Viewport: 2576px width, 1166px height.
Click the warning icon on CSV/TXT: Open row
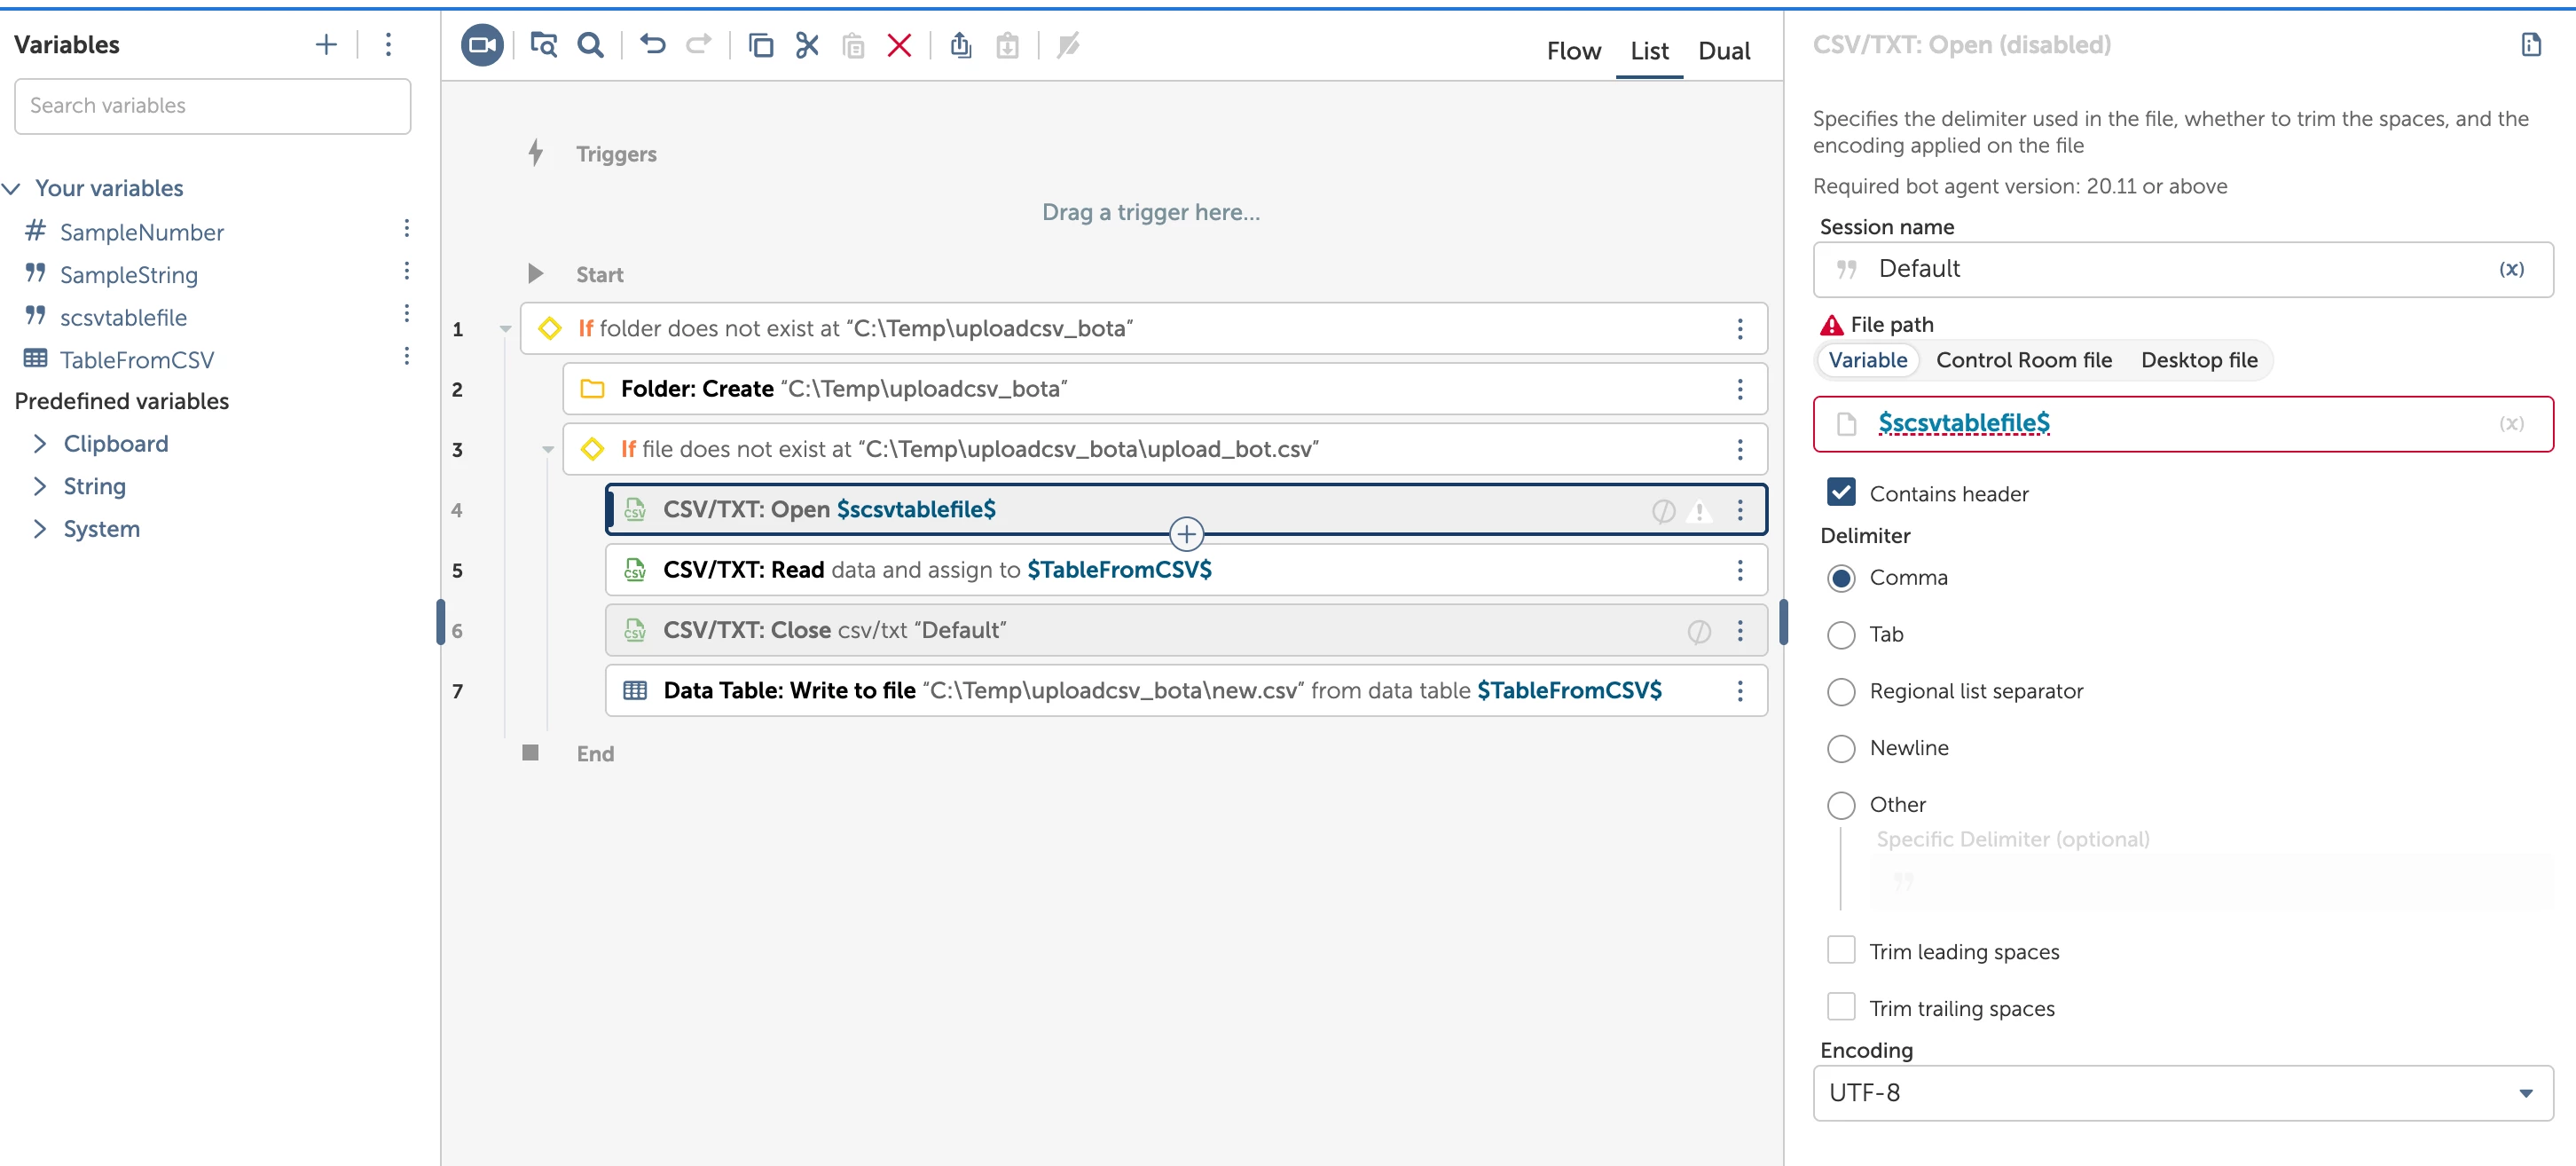(x=1698, y=512)
